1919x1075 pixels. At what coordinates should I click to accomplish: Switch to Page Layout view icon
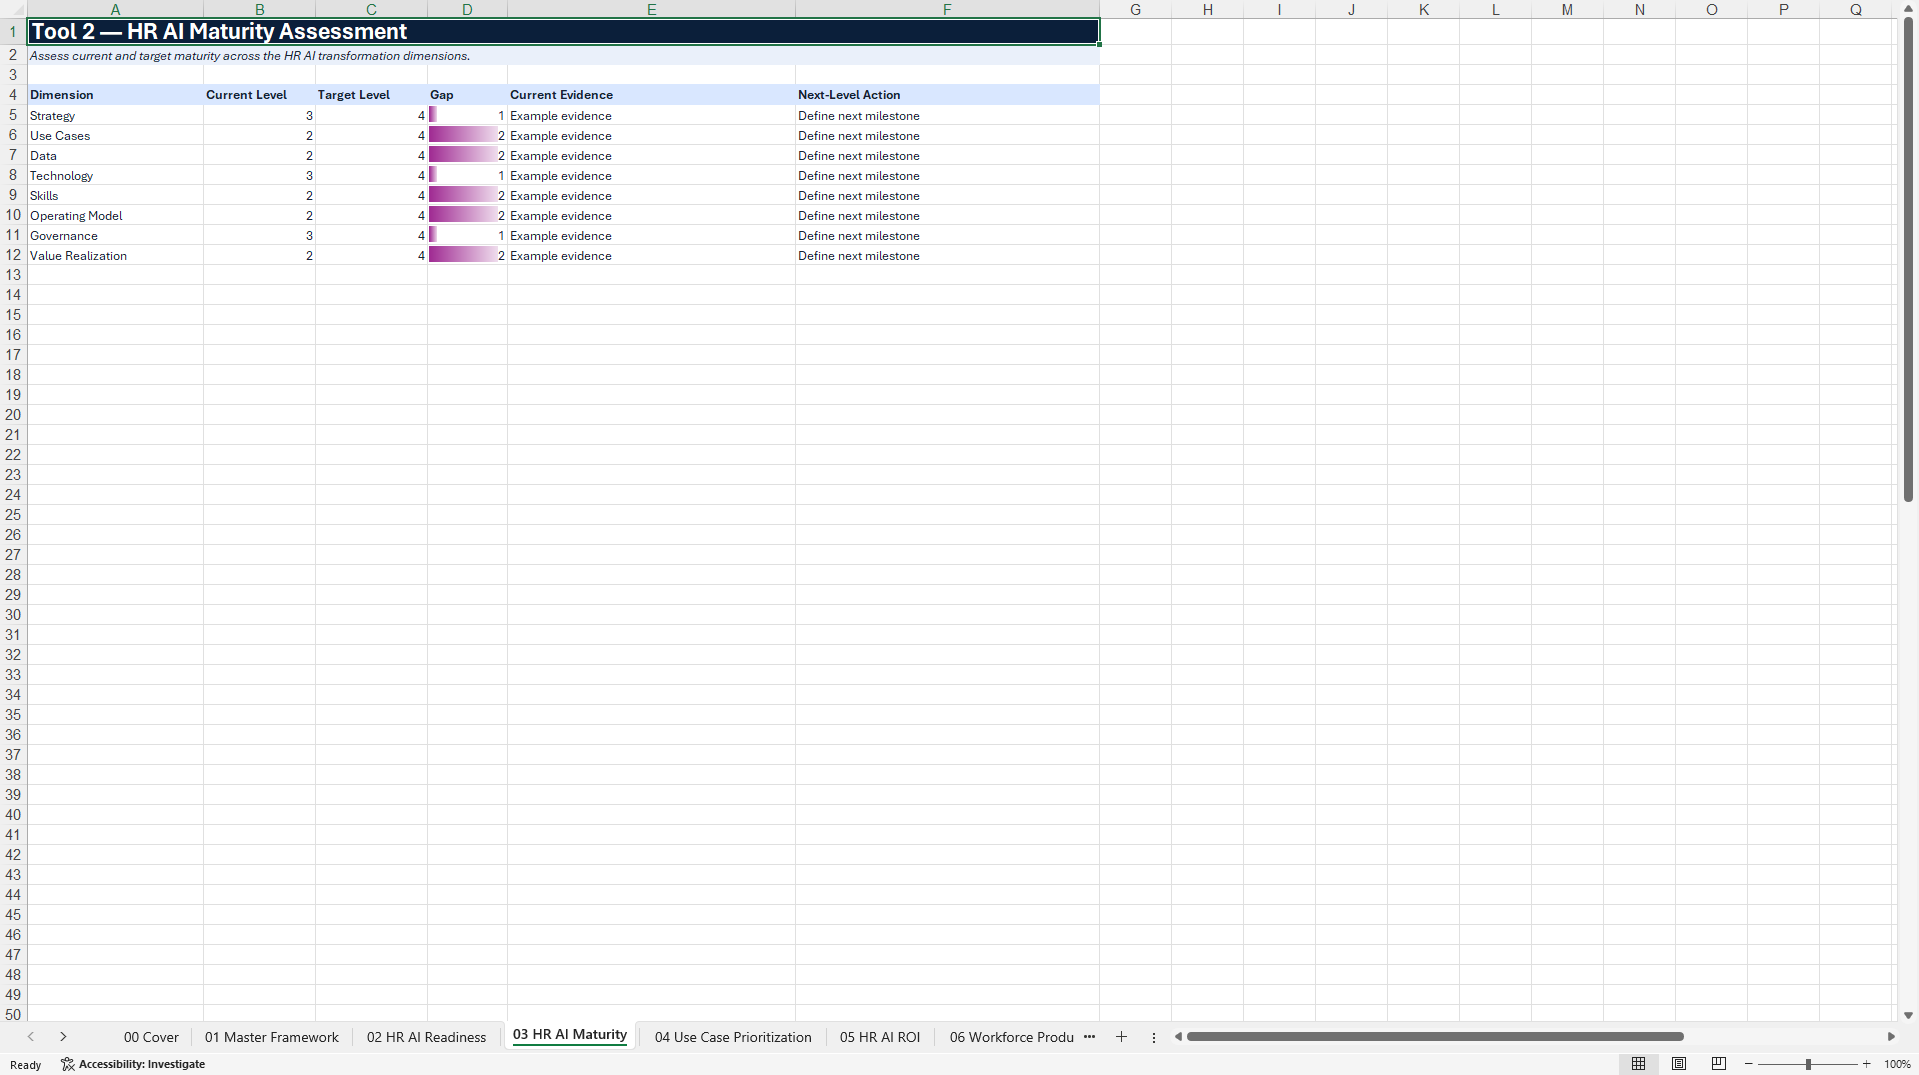tap(1679, 1064)
